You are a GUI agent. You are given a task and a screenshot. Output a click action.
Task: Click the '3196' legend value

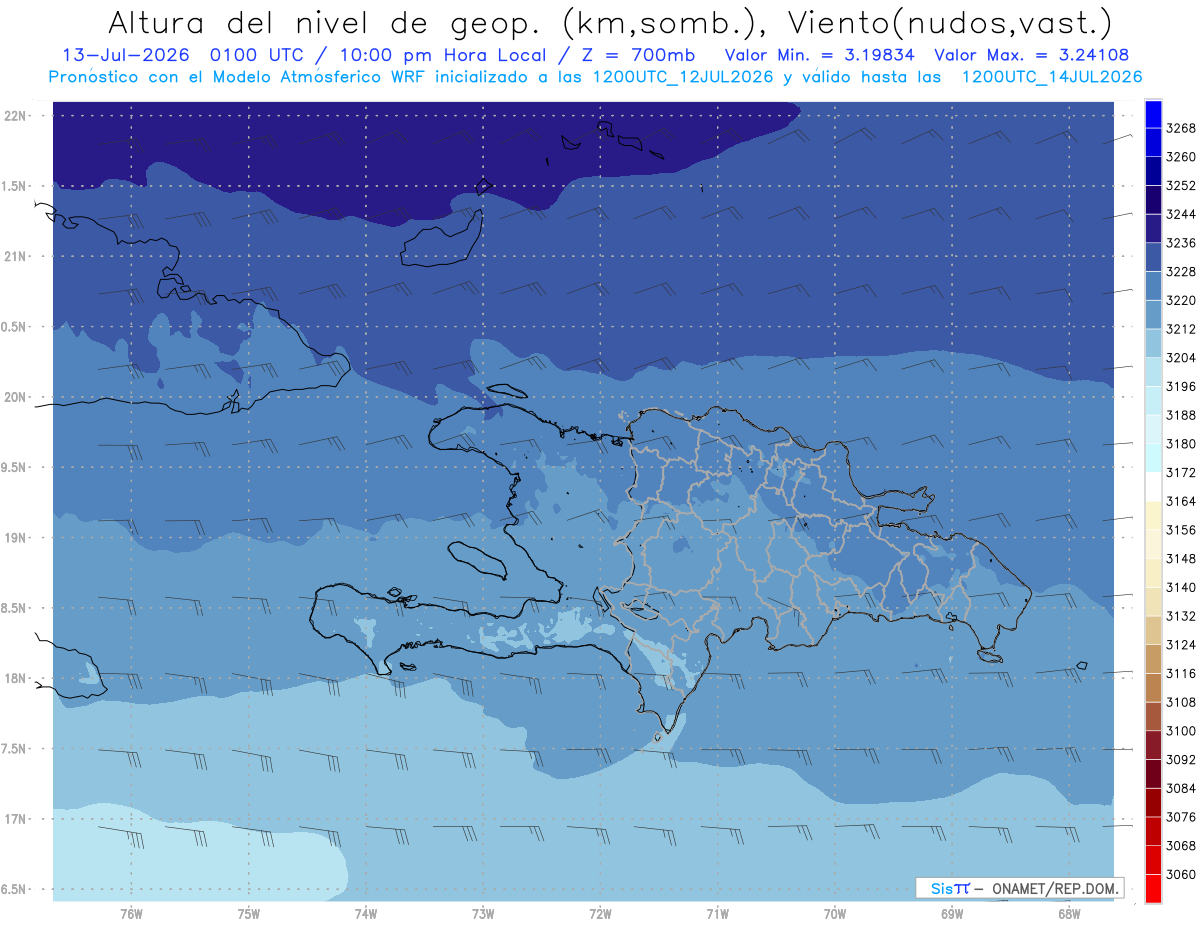click(1181, 387)
